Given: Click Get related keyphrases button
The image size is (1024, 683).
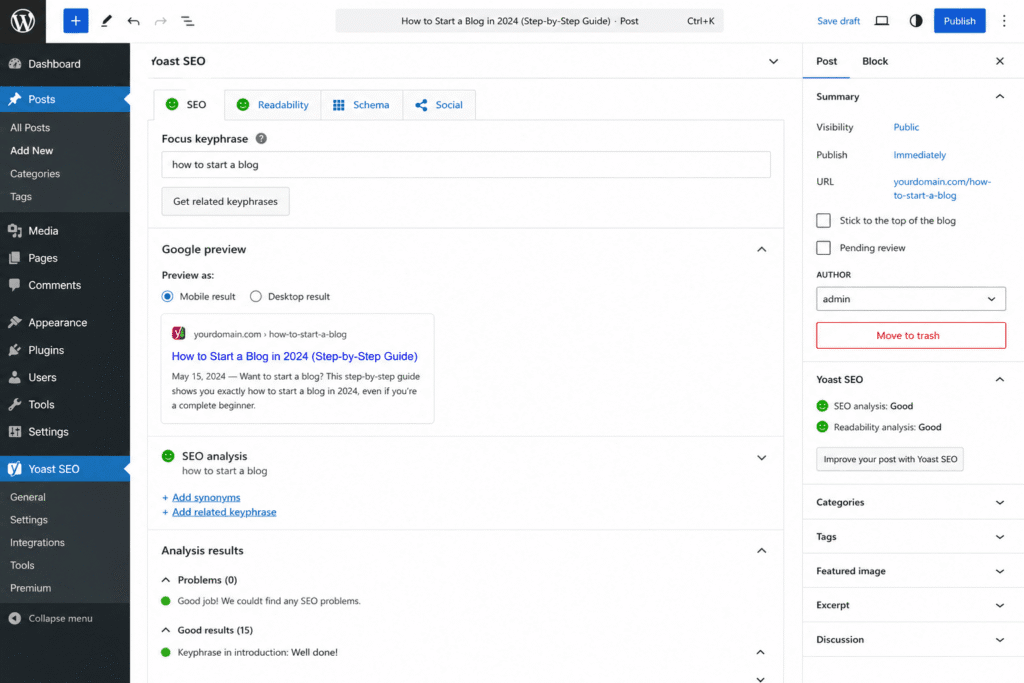Looking at the screenshot, I should point(225,201).
